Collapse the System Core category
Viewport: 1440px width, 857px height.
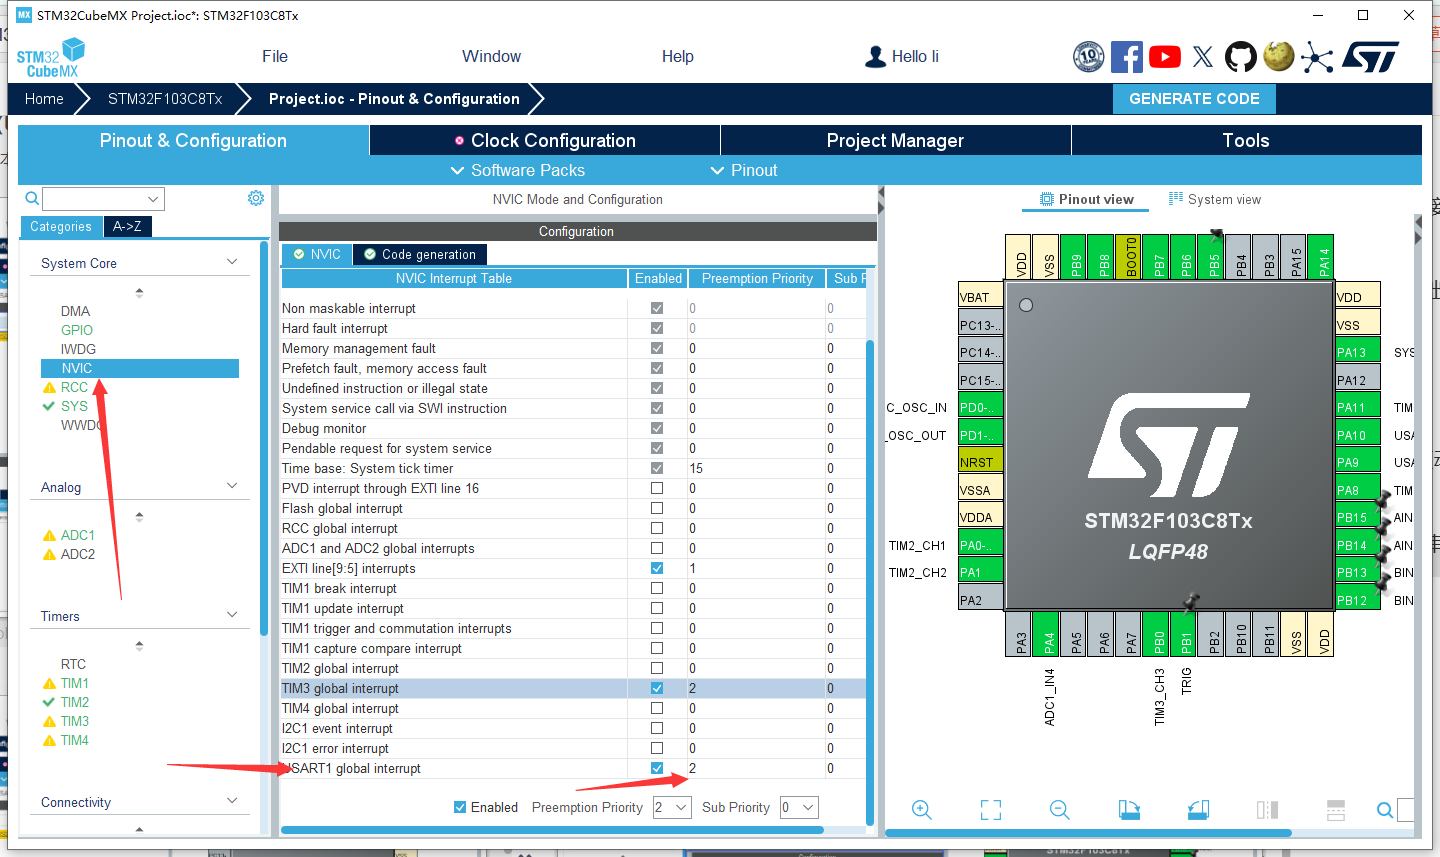[232, 262]
